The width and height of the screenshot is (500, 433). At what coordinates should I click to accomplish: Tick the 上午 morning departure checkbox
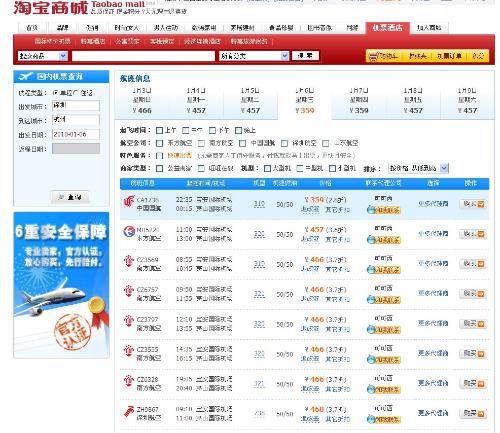pos(159,130)
